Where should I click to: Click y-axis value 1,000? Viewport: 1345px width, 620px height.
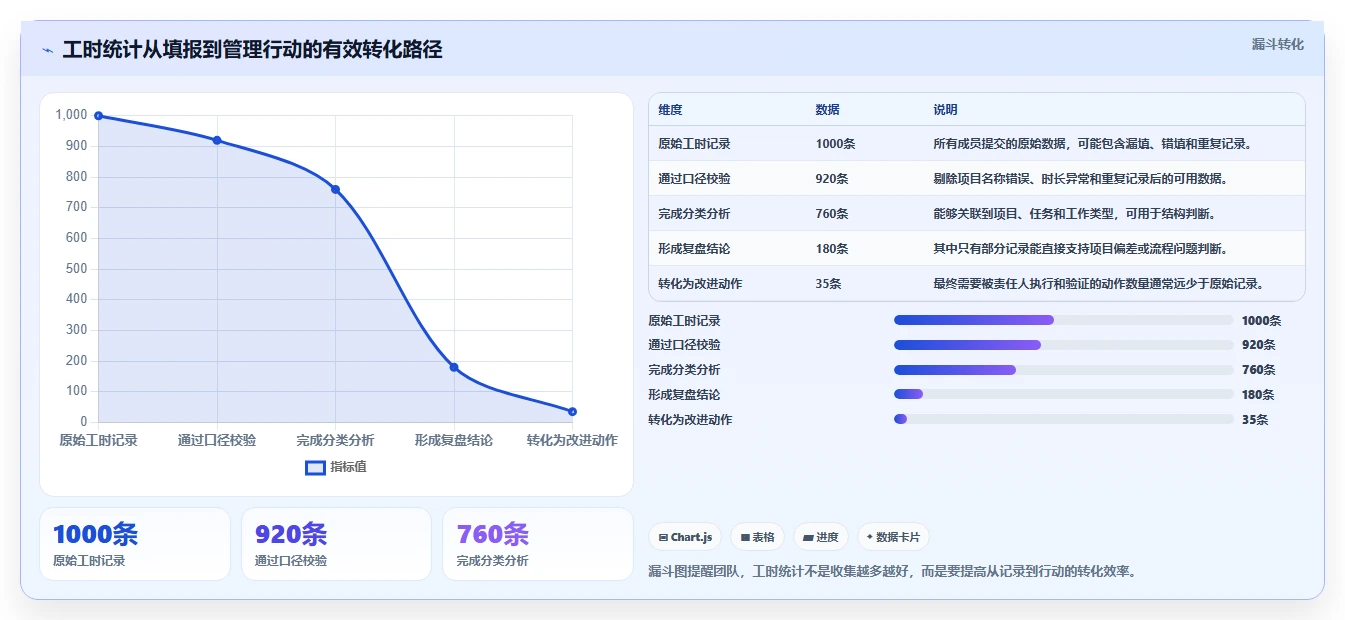click(72, 115)
